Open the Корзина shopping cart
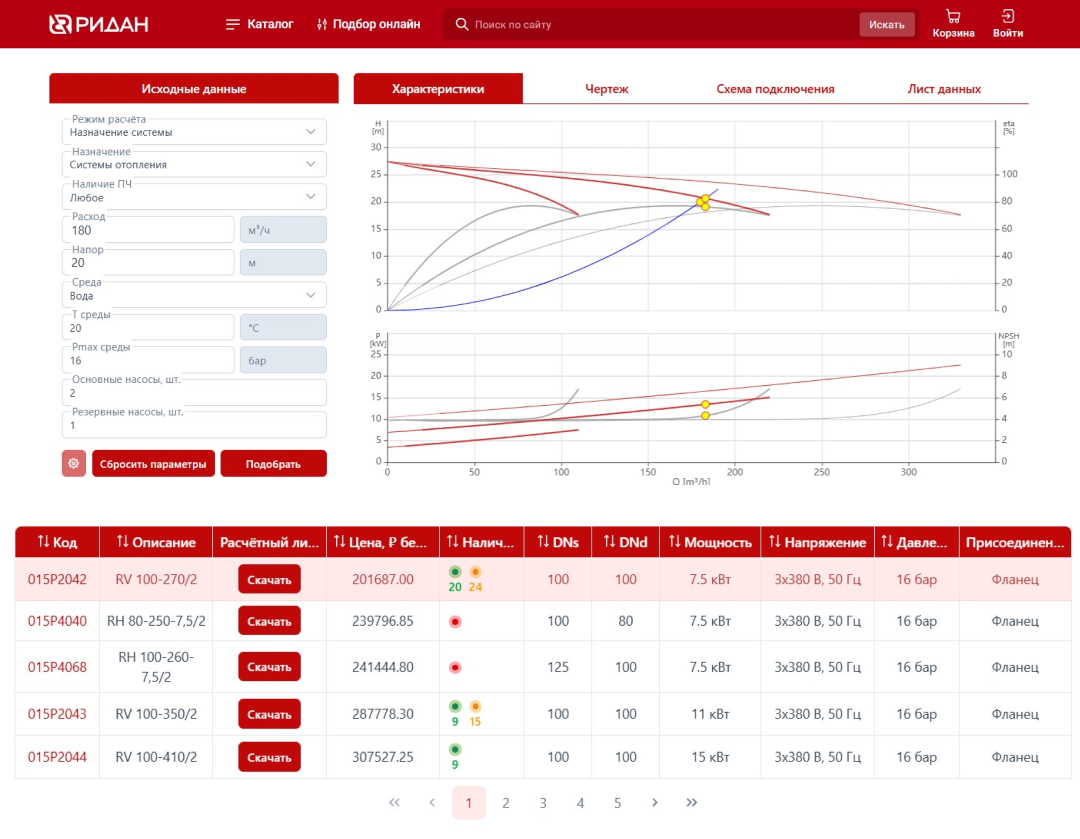This screenshot has height=839, width=1080. tap(953, 24)
